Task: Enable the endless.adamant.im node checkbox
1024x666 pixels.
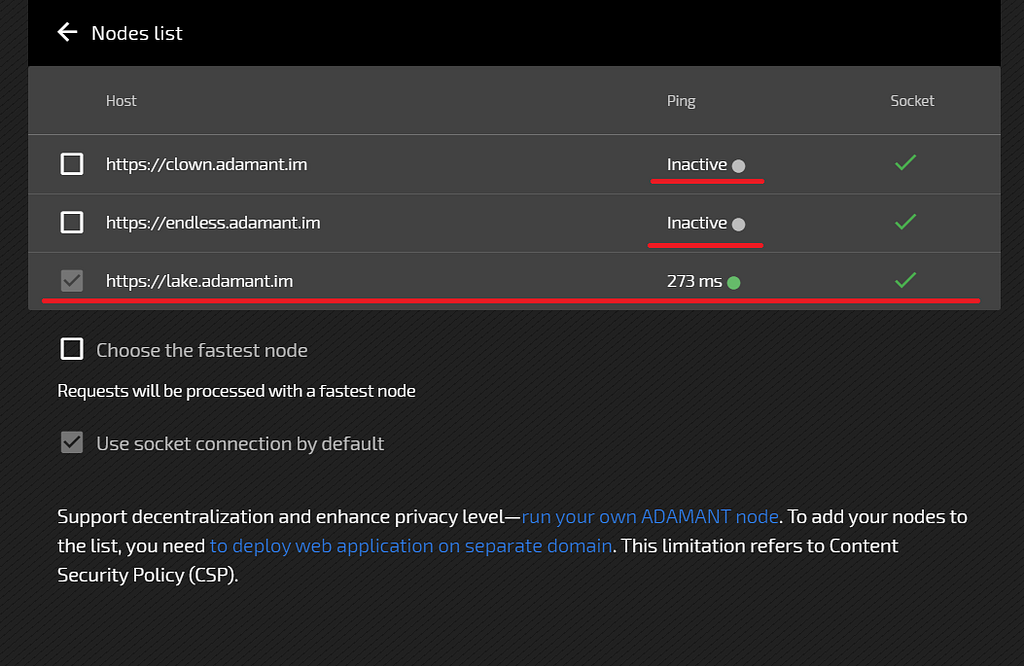Action: point(72,223)
